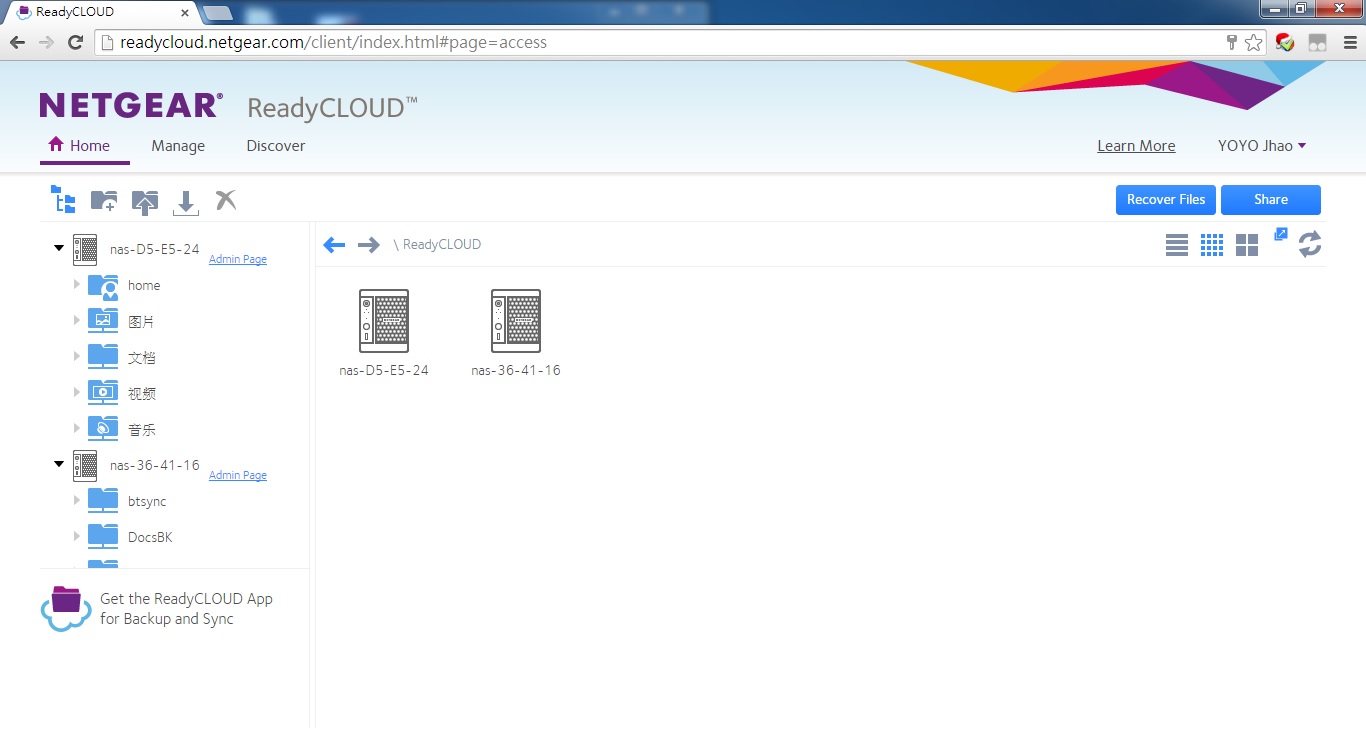1366x753 pixels.
Task: Bookmark this page with the star icon
Action: click(1254, 42)
